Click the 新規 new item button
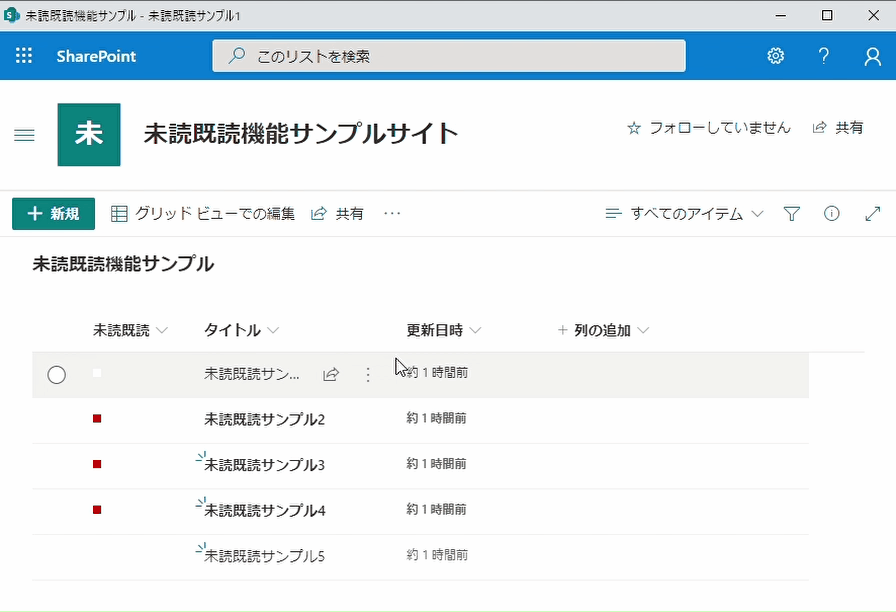 click(54, 214)
